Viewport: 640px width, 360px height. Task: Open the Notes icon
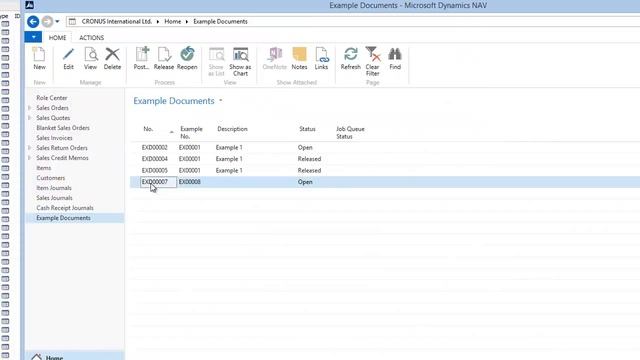(299, 54)
